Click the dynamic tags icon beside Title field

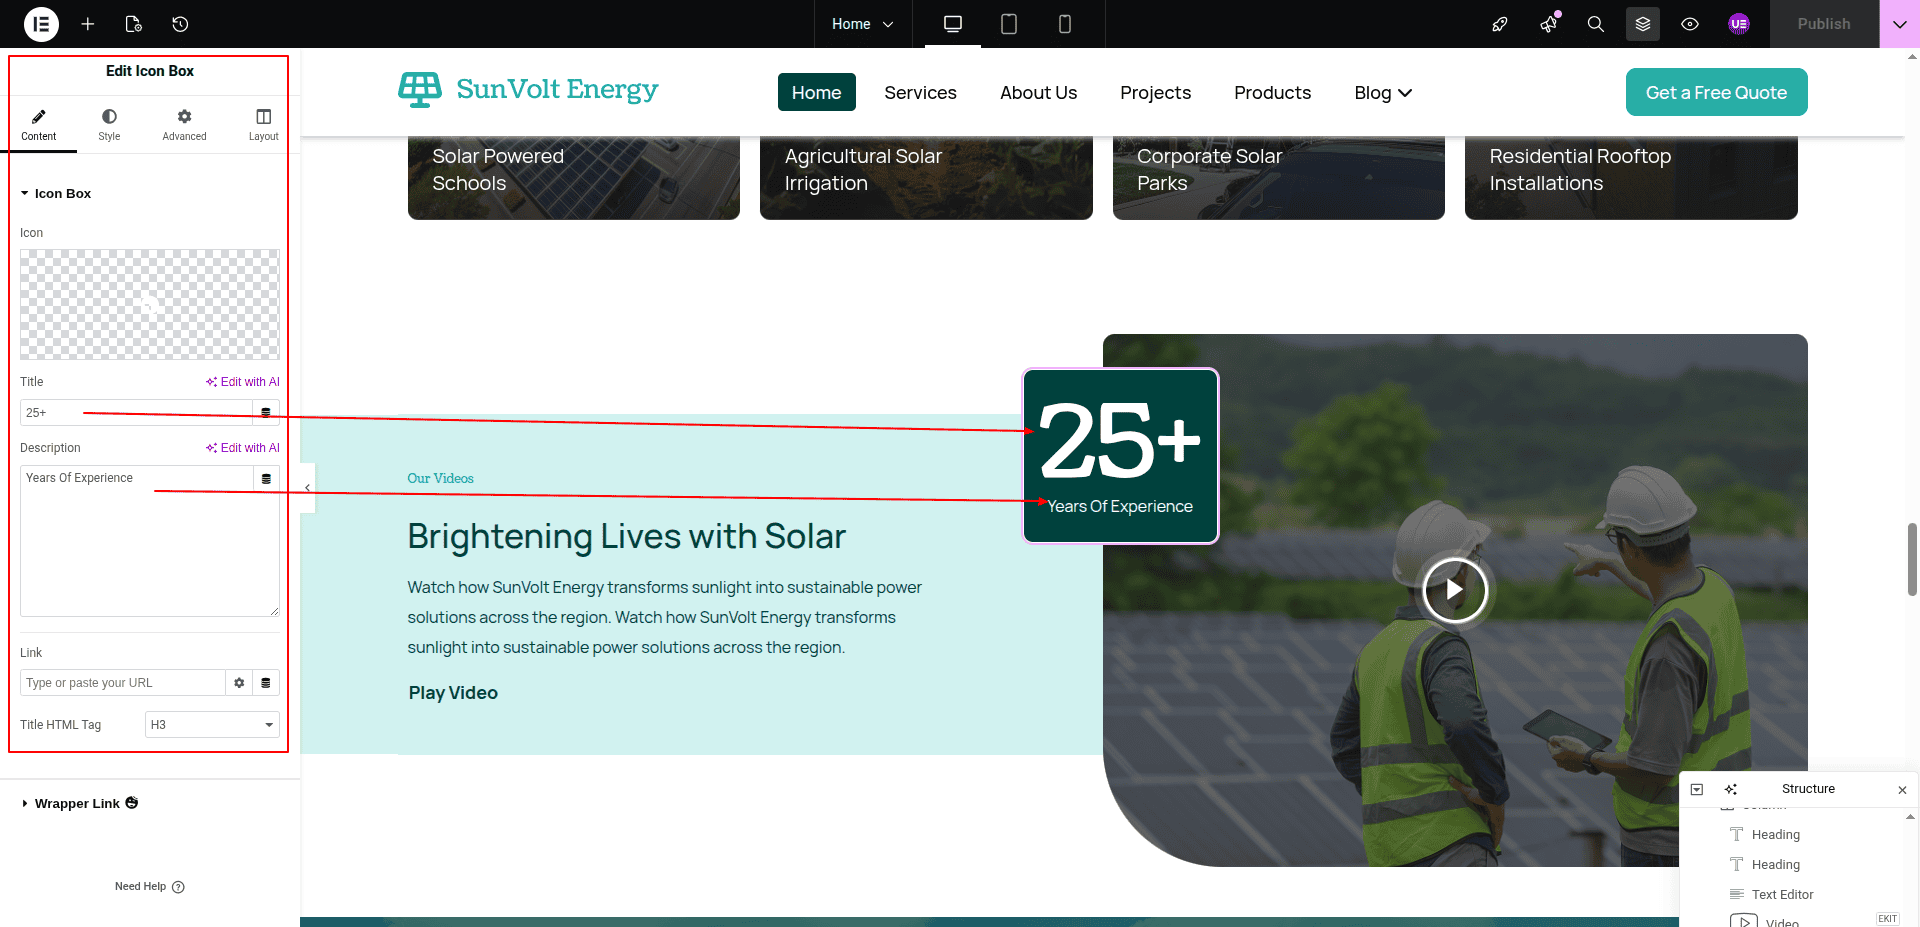coord(266,412)
